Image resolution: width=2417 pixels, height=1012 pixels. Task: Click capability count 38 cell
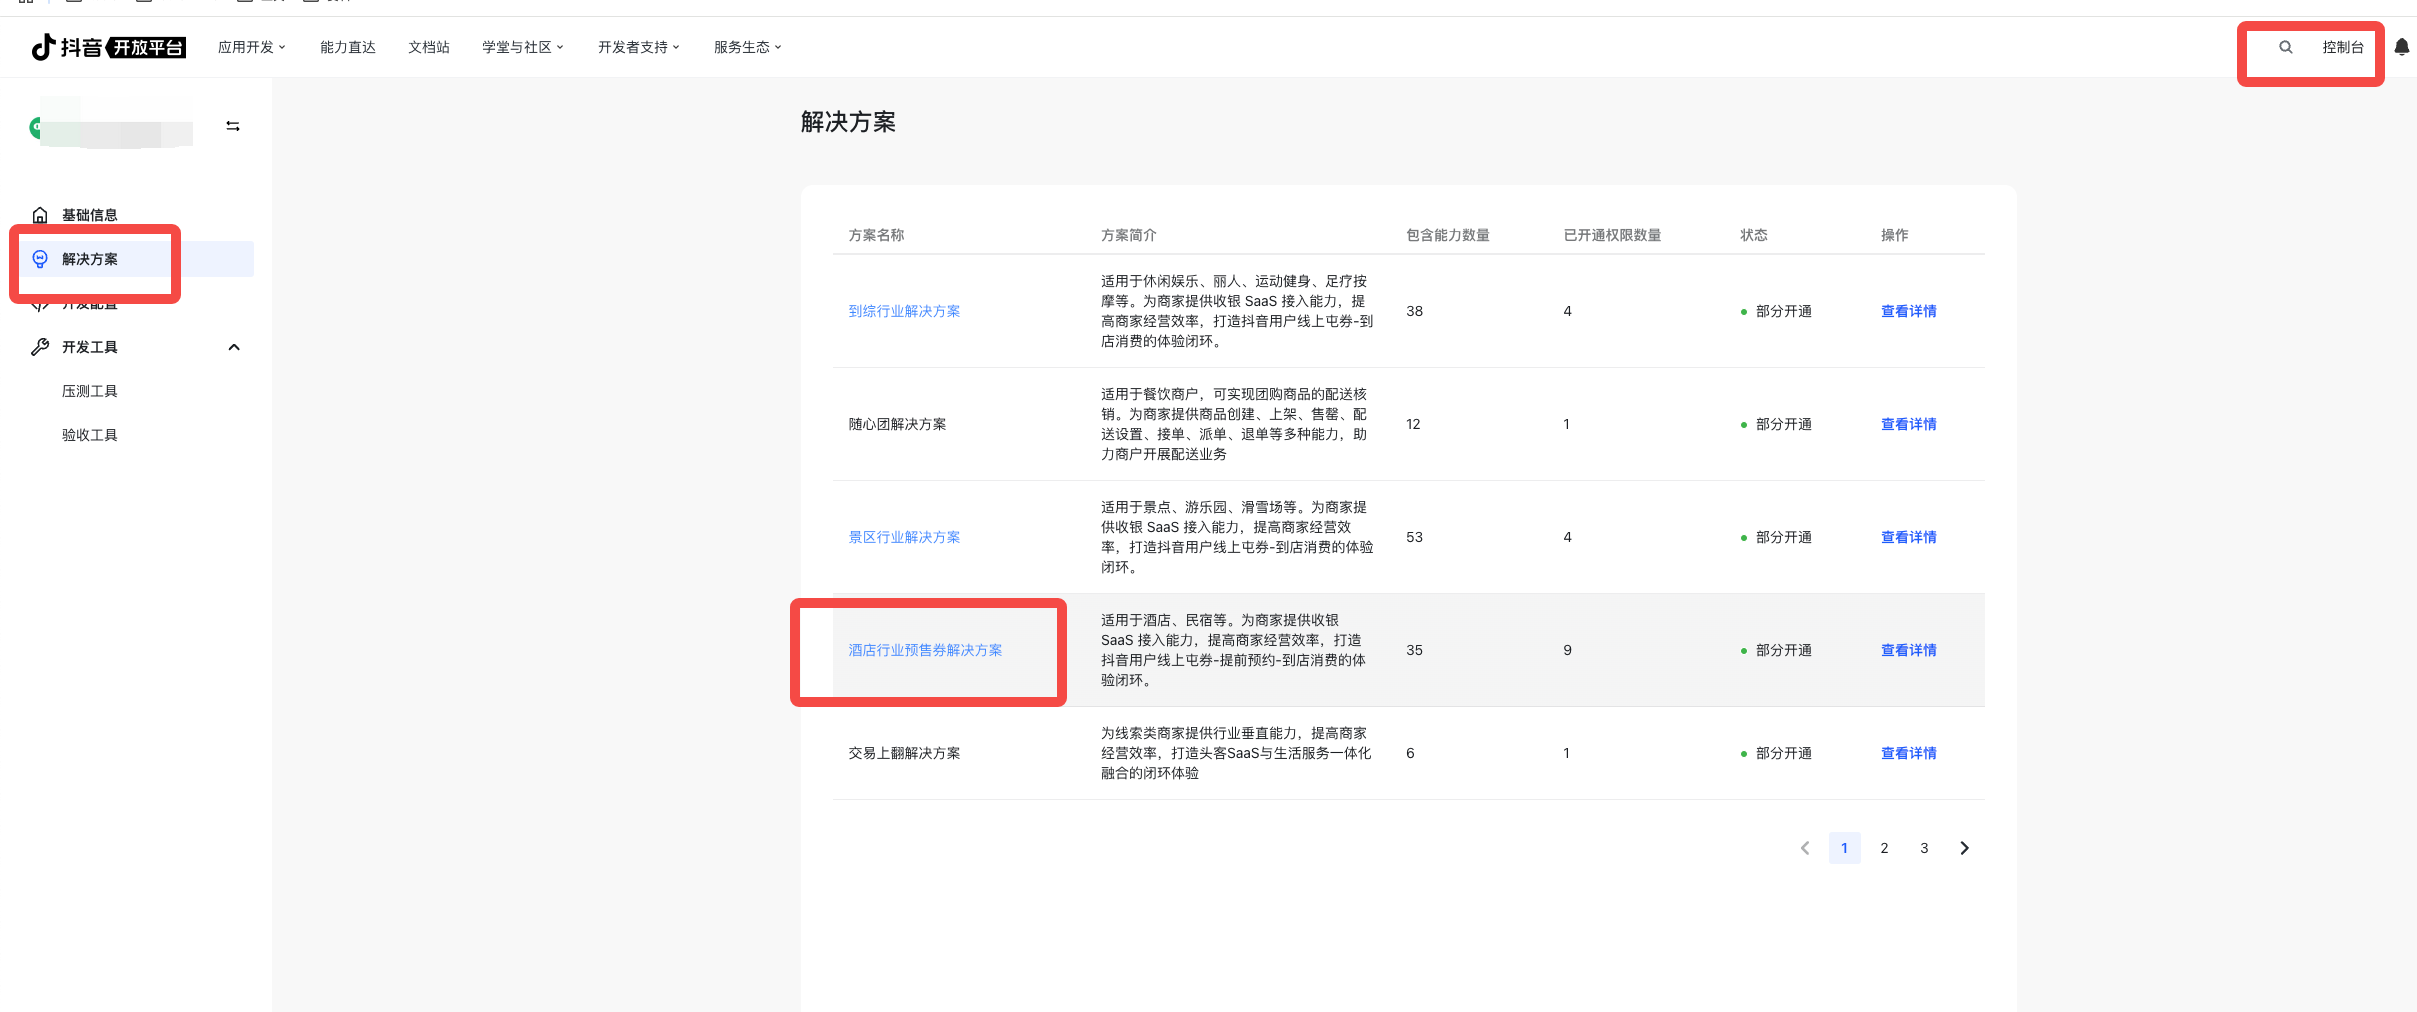(x=1414, y=311)
